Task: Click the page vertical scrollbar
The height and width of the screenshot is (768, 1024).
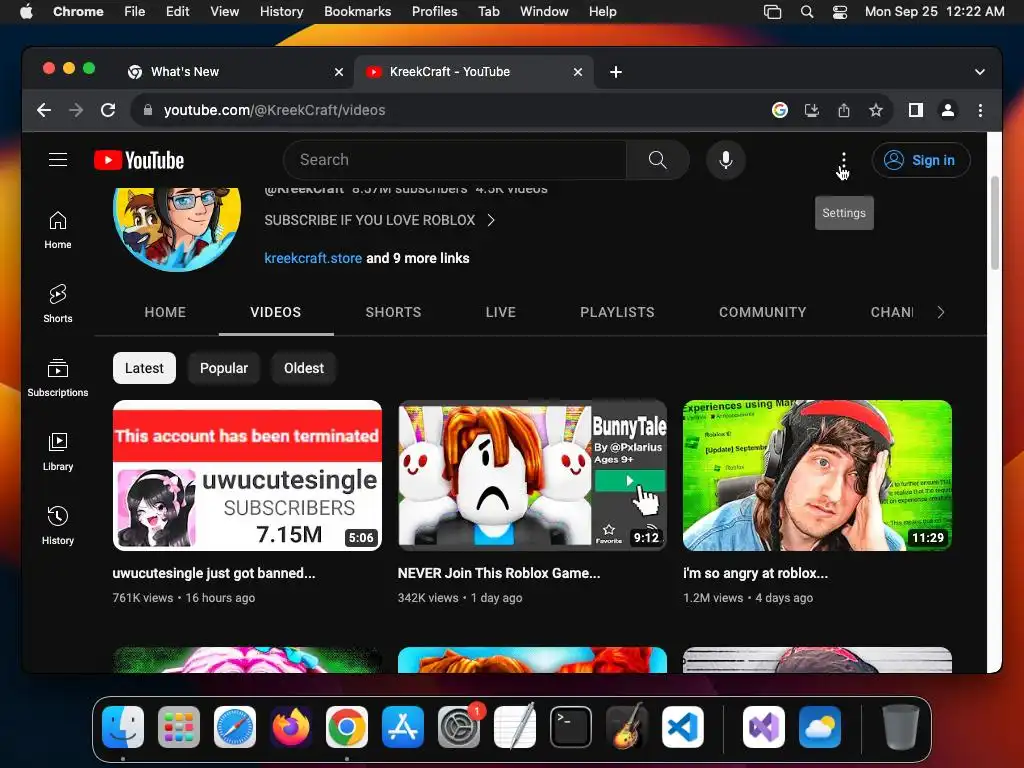Action: click(995, 222)
